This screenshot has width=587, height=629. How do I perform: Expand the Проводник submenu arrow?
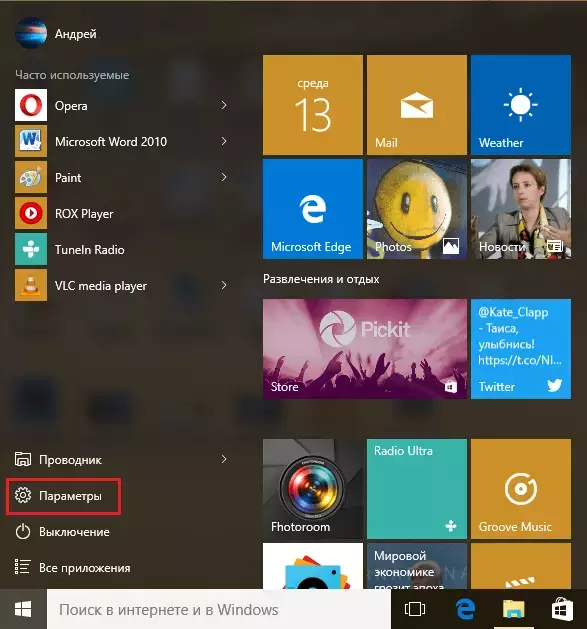(224, 459)
